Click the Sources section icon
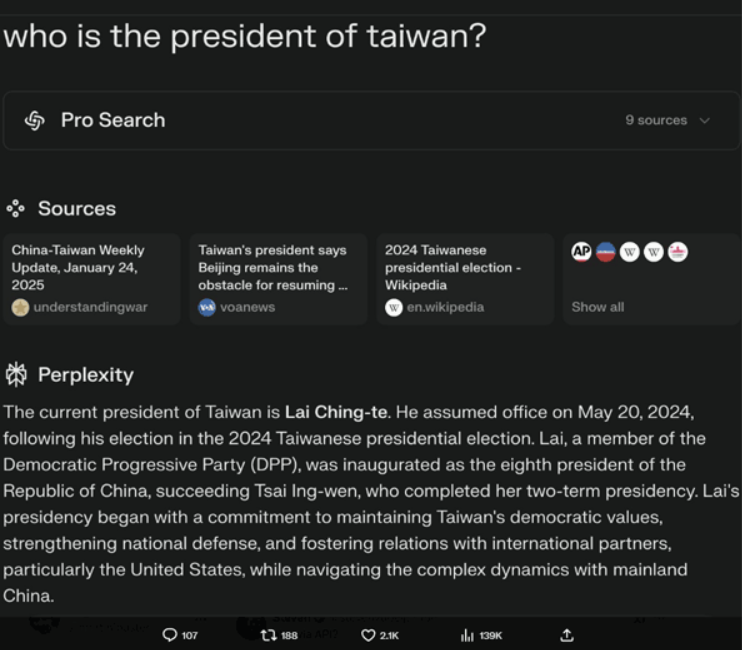The height and width of the screenshot is (650, 742). point(16,209)
